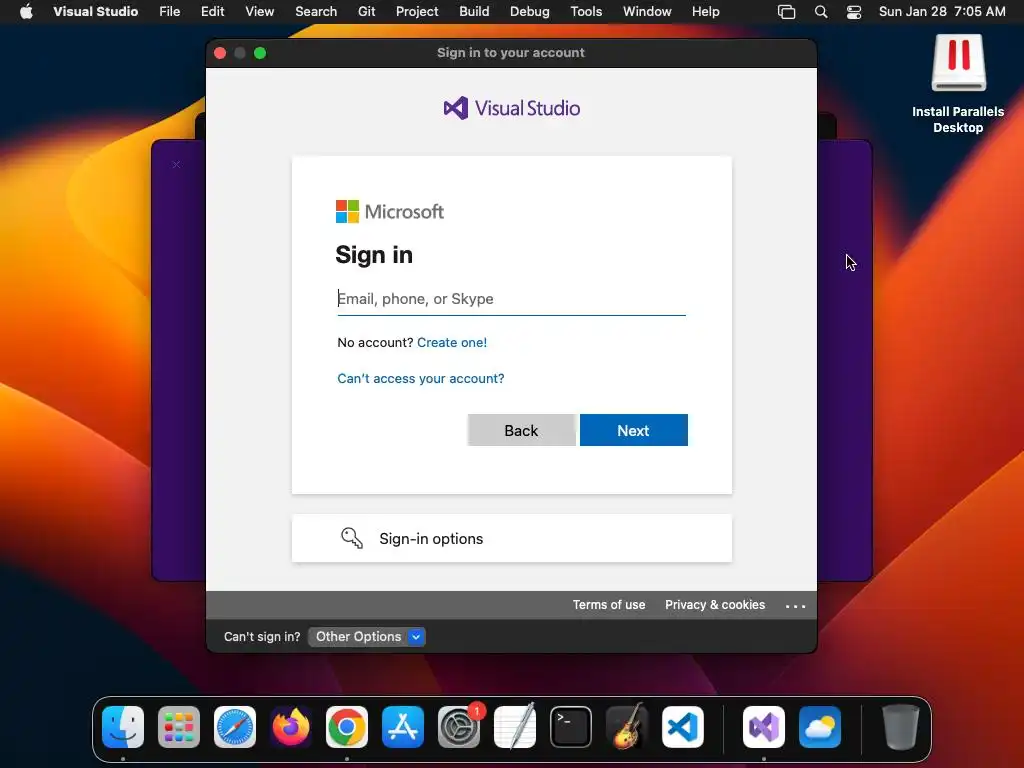Viewport: 1024px width, 768px height.
Task: Click the Stage Manager menu bar icon
Action: pos(786,12)
